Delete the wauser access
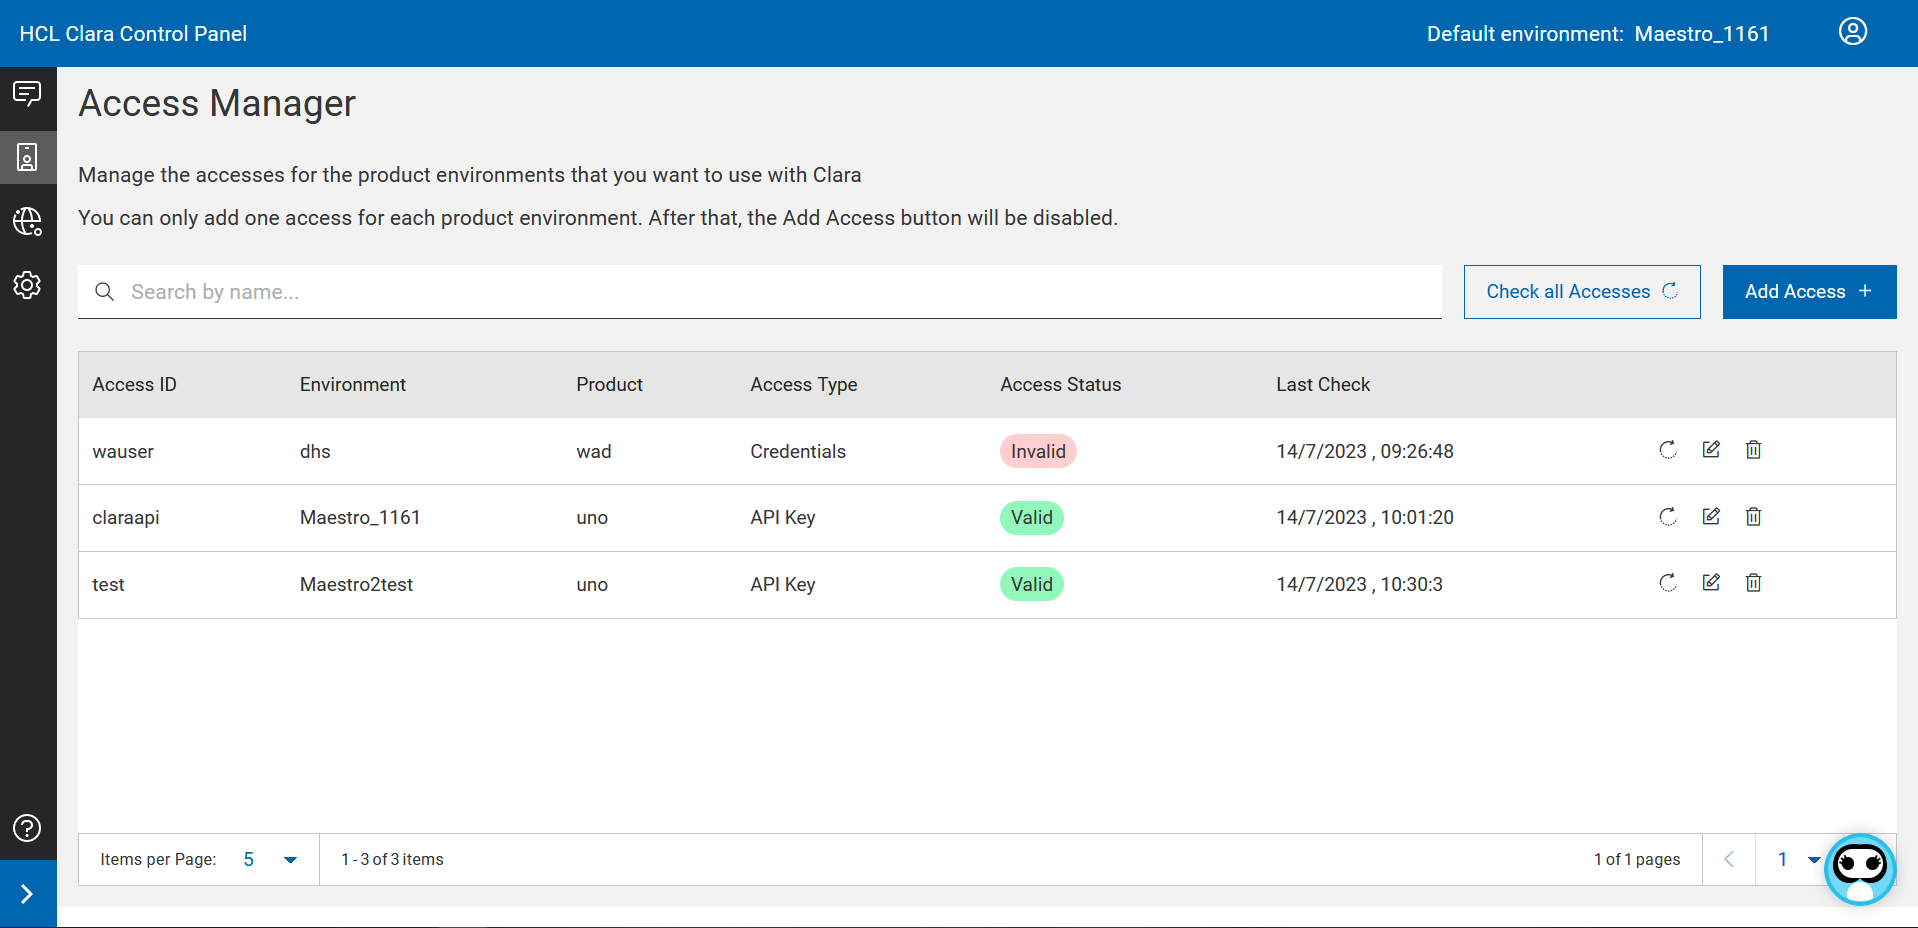This screenshot has height=928, width=1918. (x=1753, y=450)
